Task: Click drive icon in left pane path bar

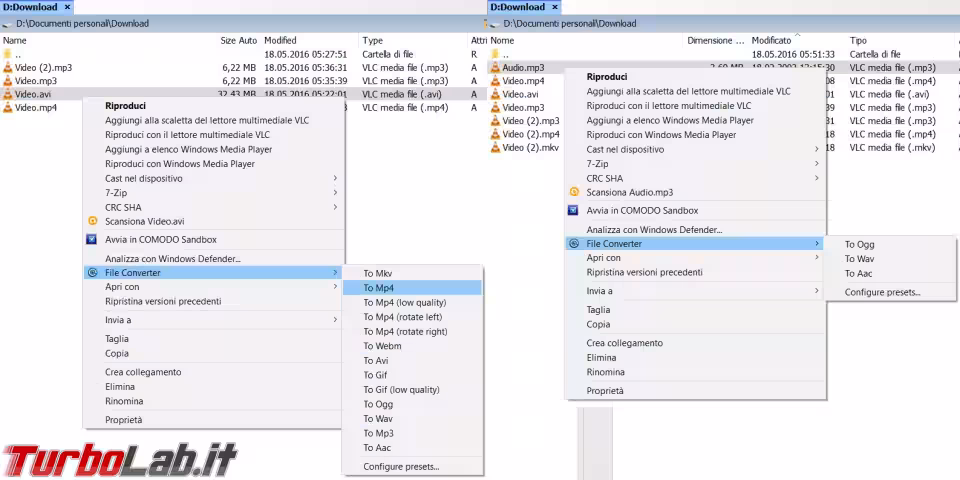Action: tap(7, 24)
